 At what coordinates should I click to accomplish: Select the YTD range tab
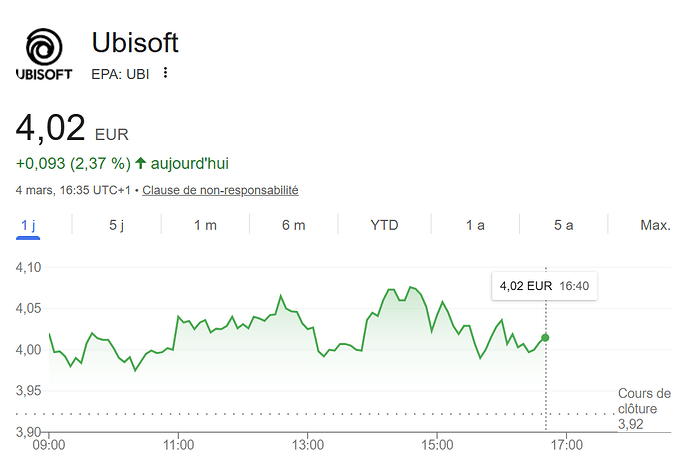(384, 225)
